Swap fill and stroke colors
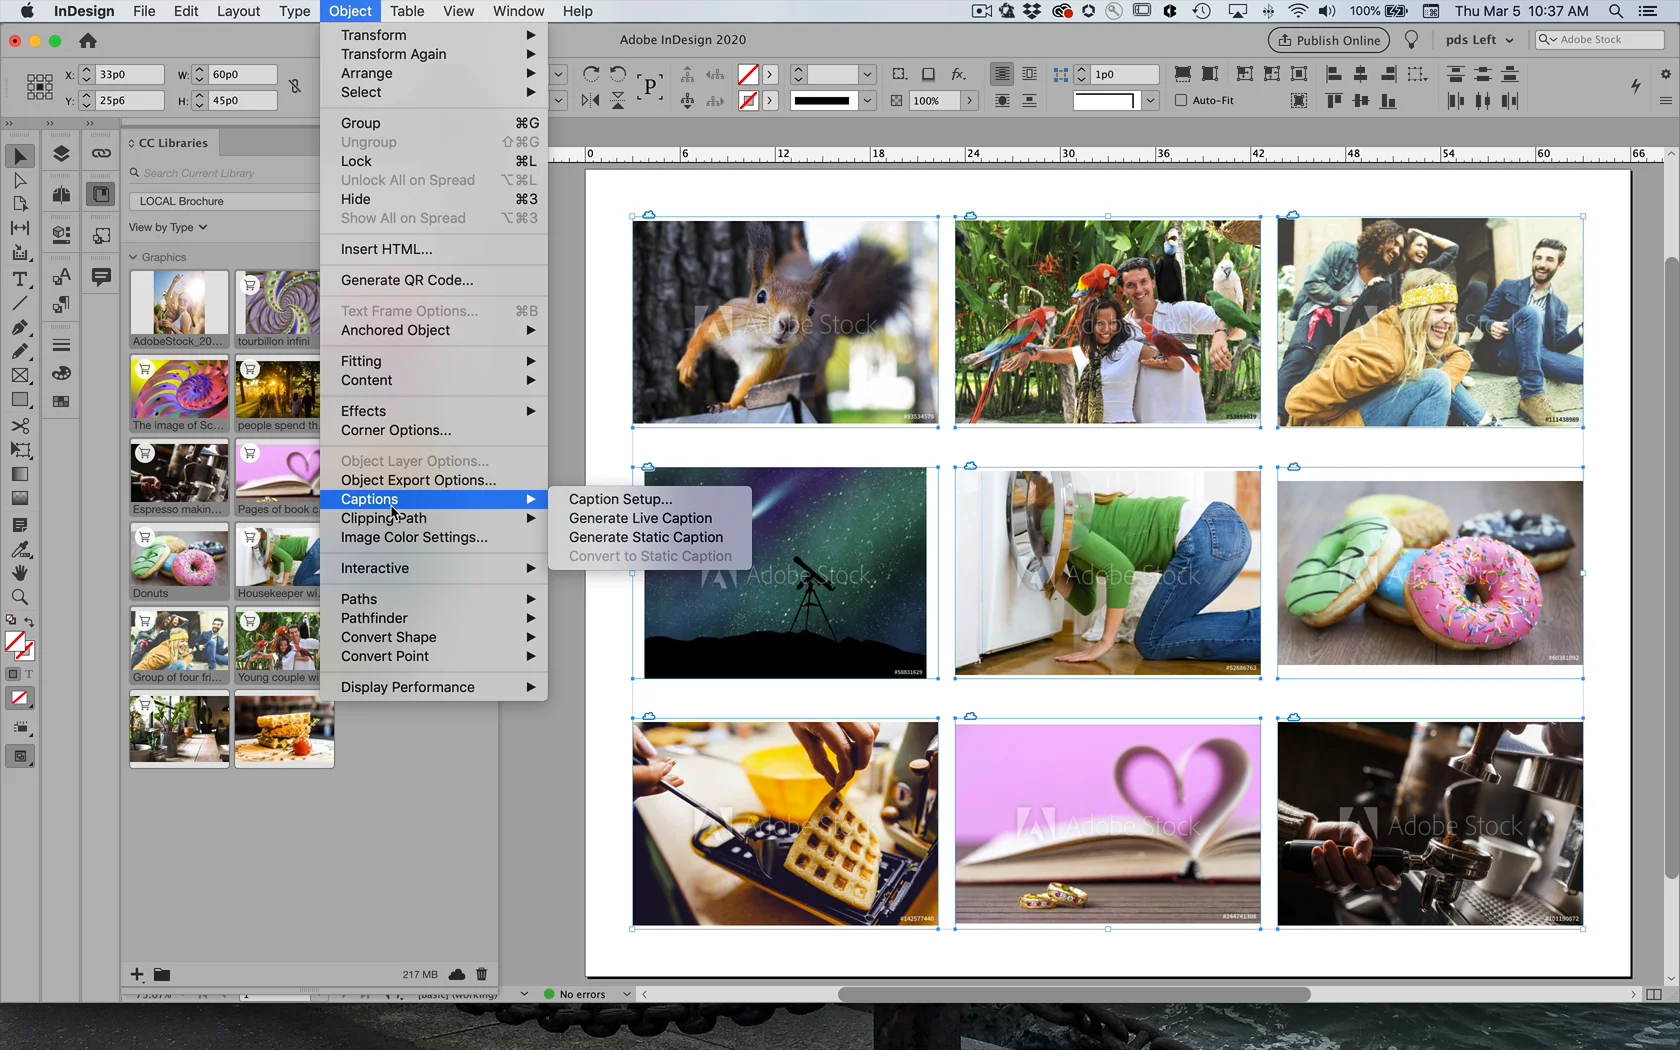 tap(29, 621)
